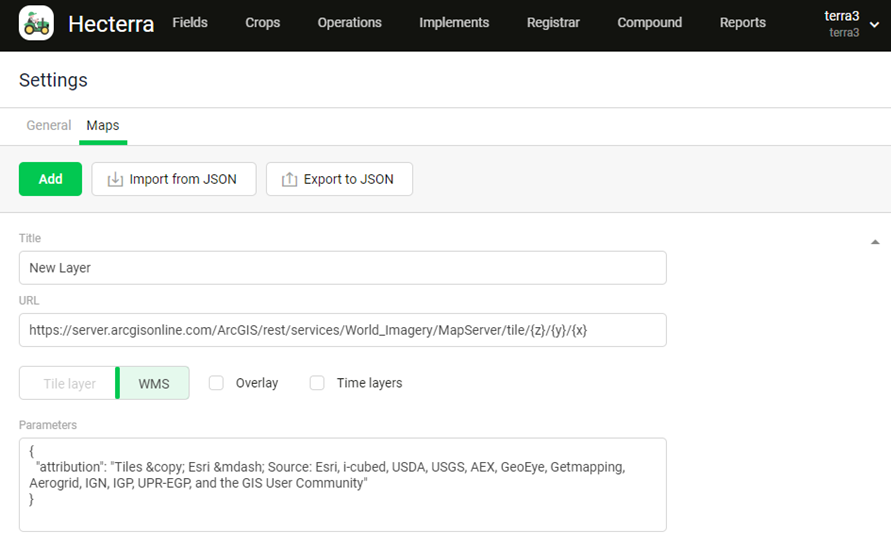Toggle the Time layers checkbox
Viewport: 891px width, 548px height.
point(317,383)
